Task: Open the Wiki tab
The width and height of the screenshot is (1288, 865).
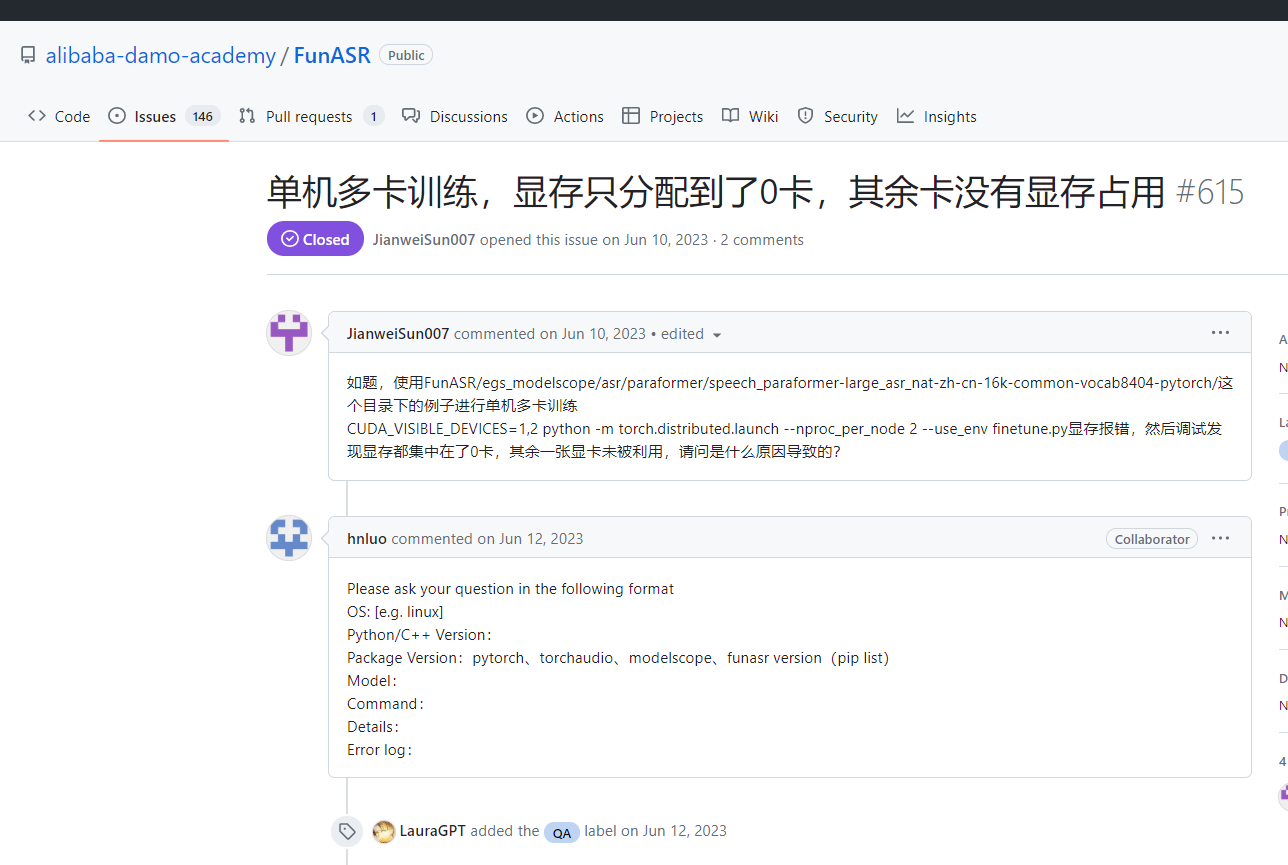Action: click(750, 116)
